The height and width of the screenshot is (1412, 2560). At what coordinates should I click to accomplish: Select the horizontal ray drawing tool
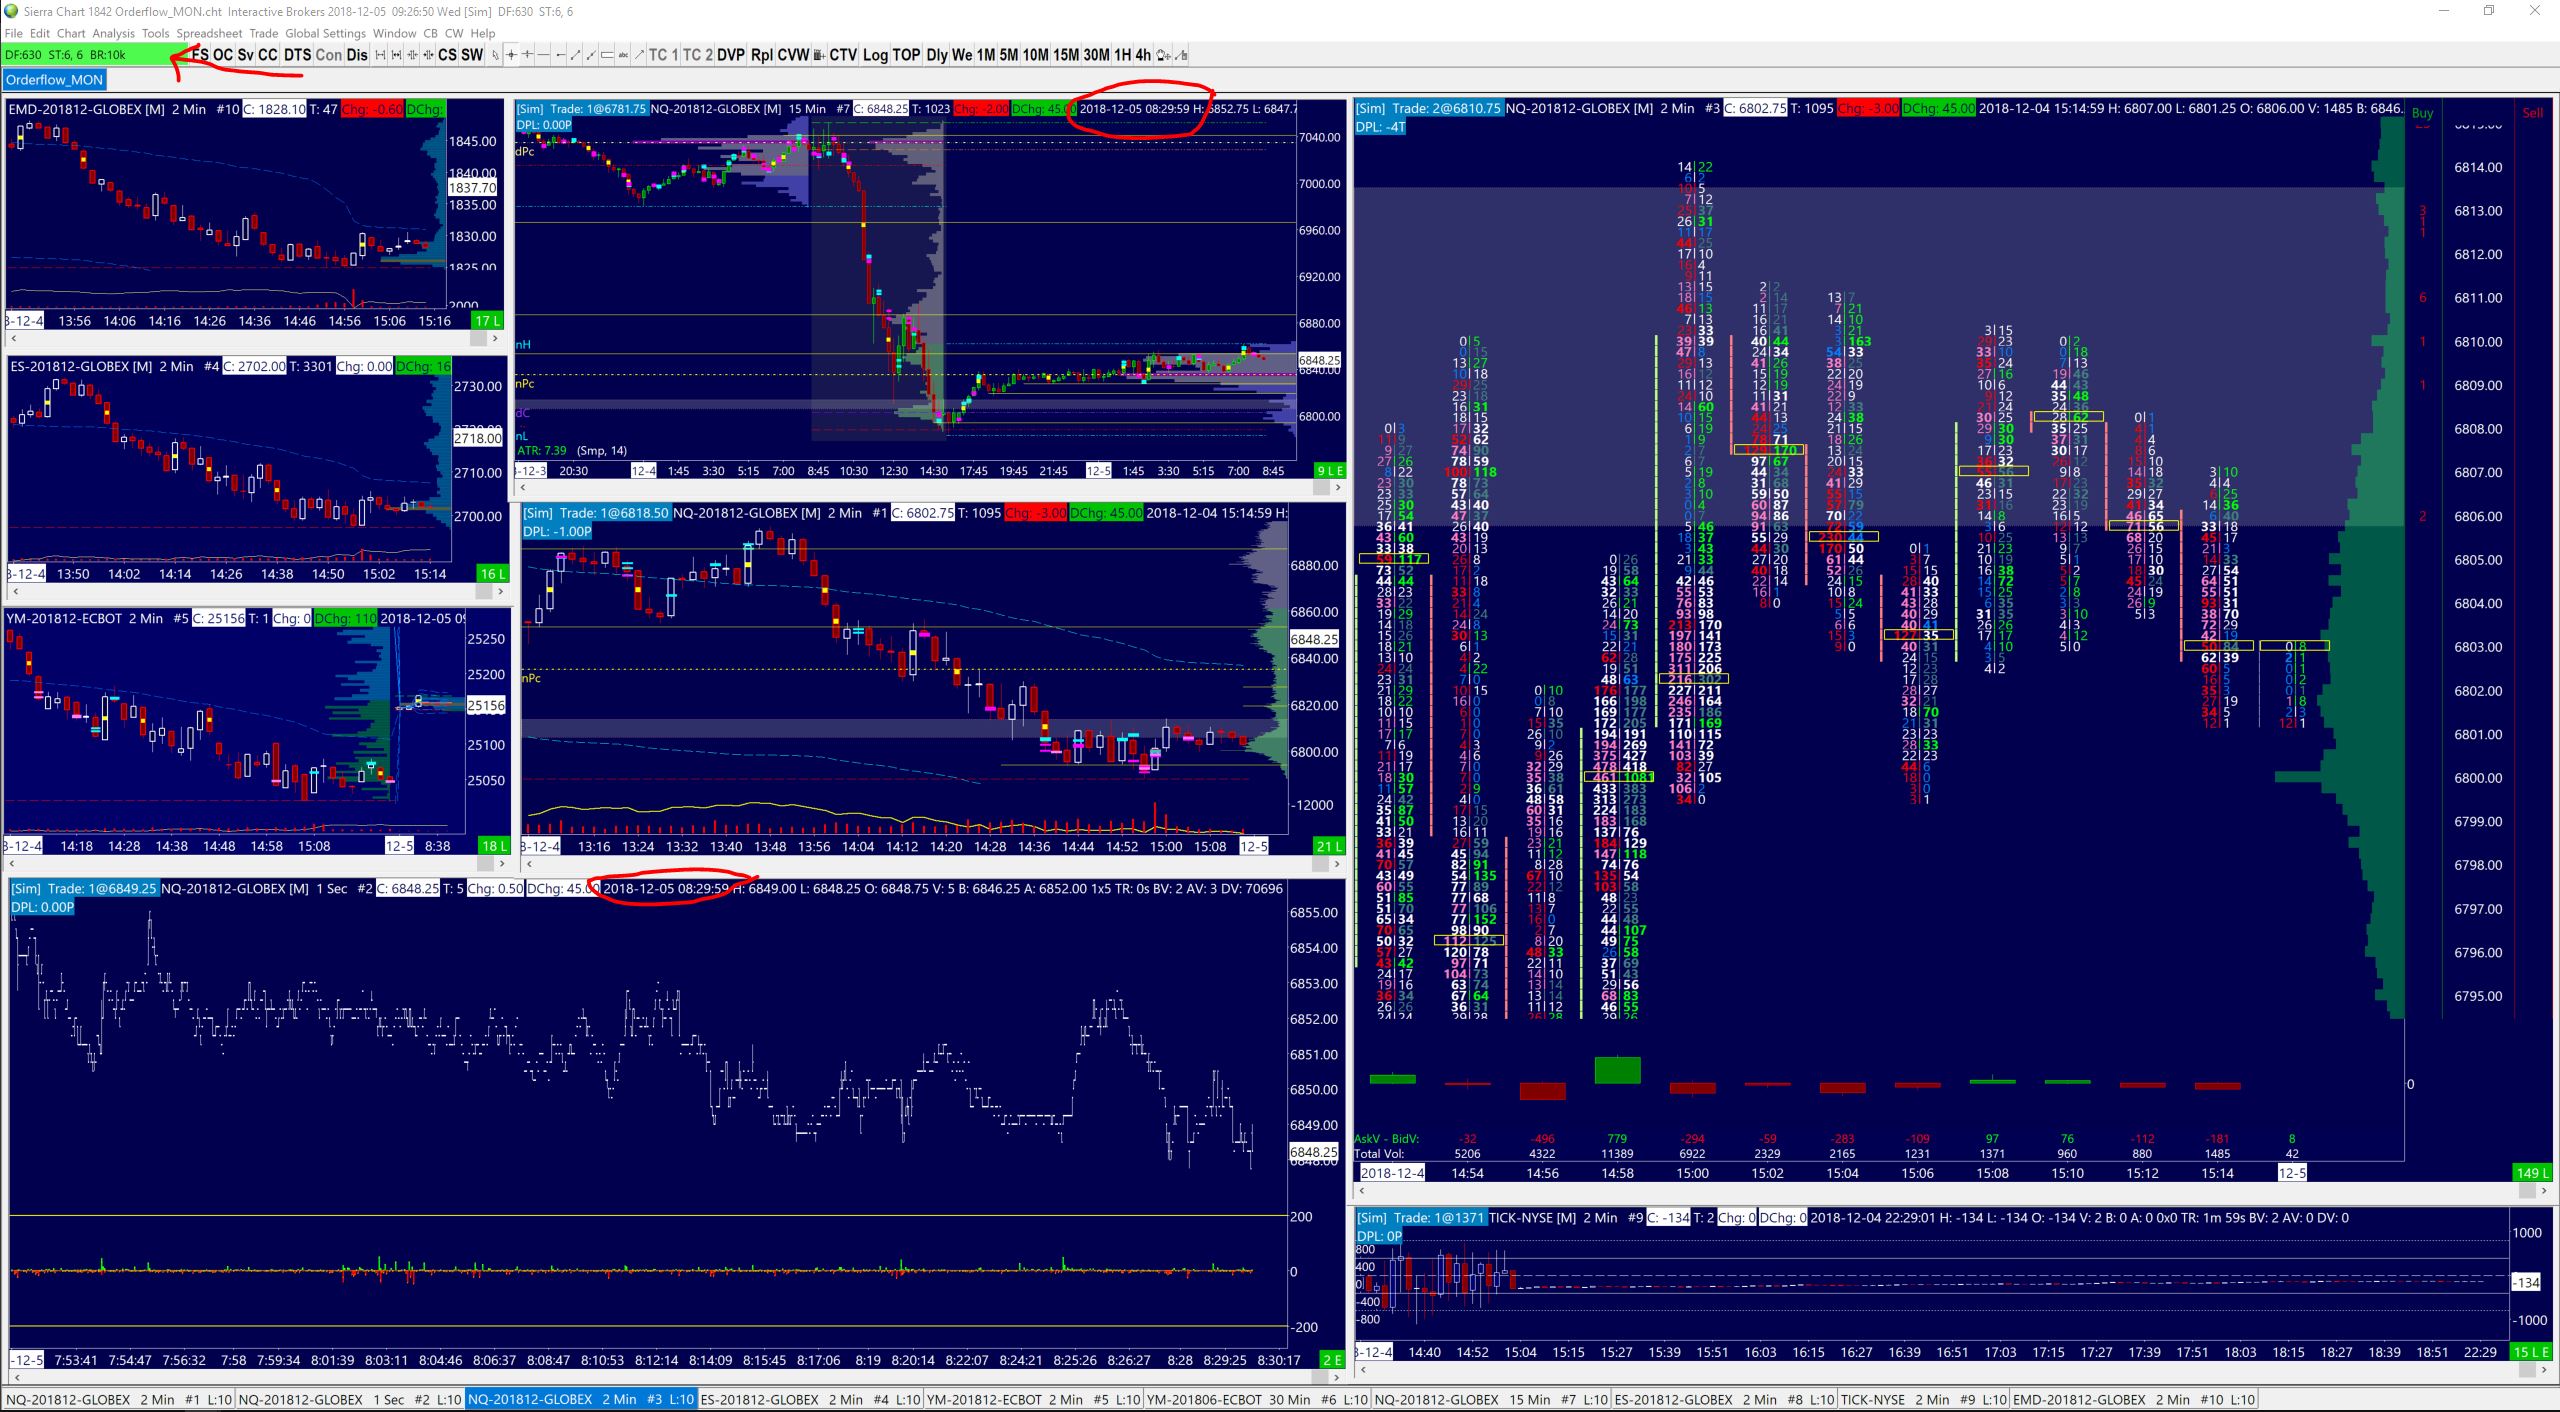(x=560, y=55)
